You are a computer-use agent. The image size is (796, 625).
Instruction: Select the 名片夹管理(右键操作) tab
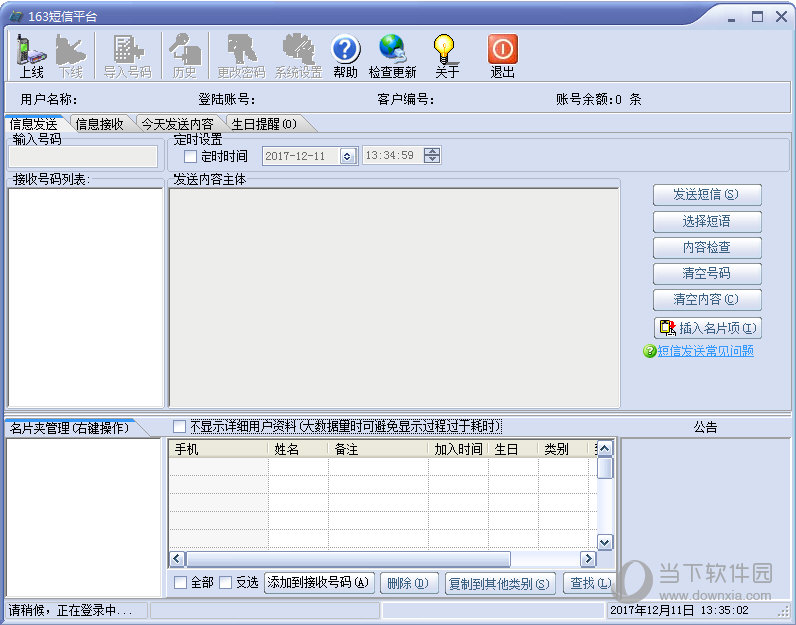[x=70, y=428]
